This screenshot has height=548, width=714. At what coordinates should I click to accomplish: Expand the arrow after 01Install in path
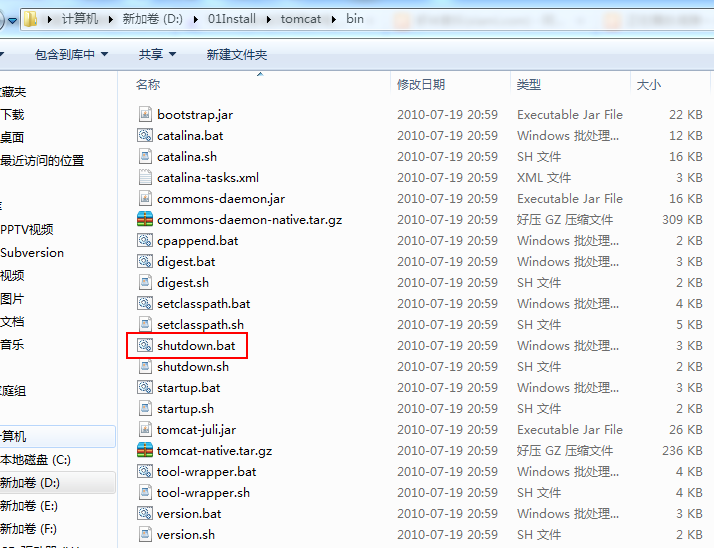(x=269, y=19)
